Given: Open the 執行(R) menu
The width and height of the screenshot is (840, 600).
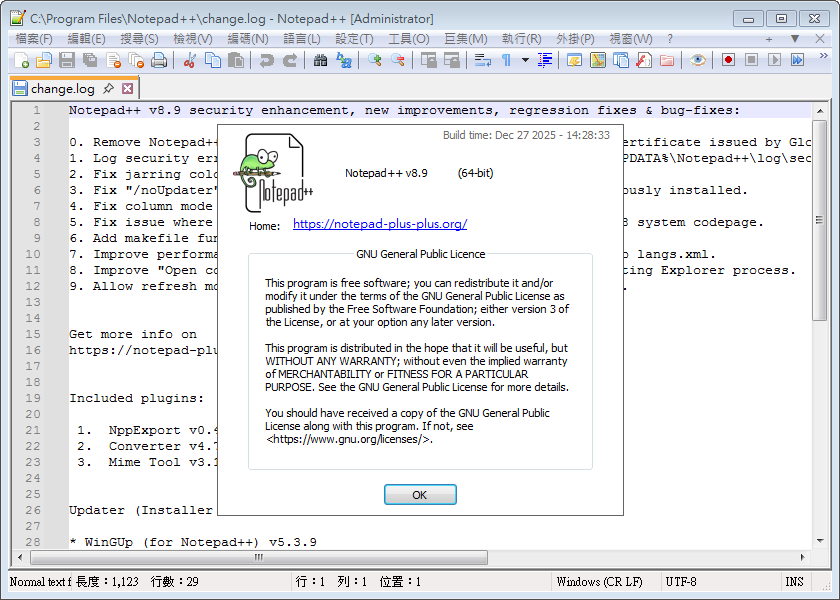Looking at the screenshot, I should pyautogui.click(x=522, y=39).
